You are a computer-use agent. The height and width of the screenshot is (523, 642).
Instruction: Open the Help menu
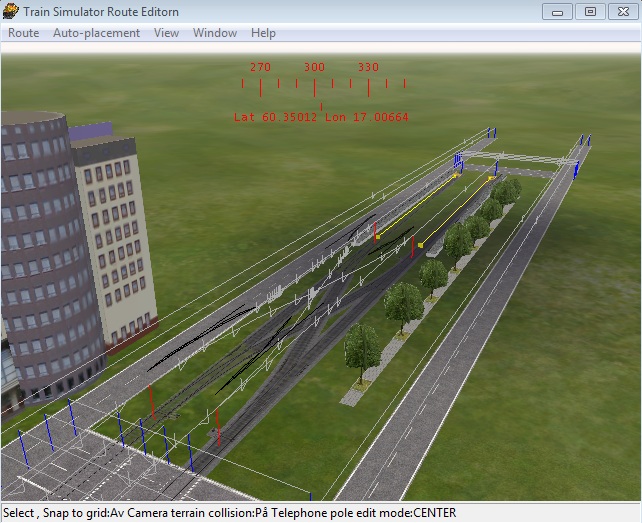(x=263, y=33)
